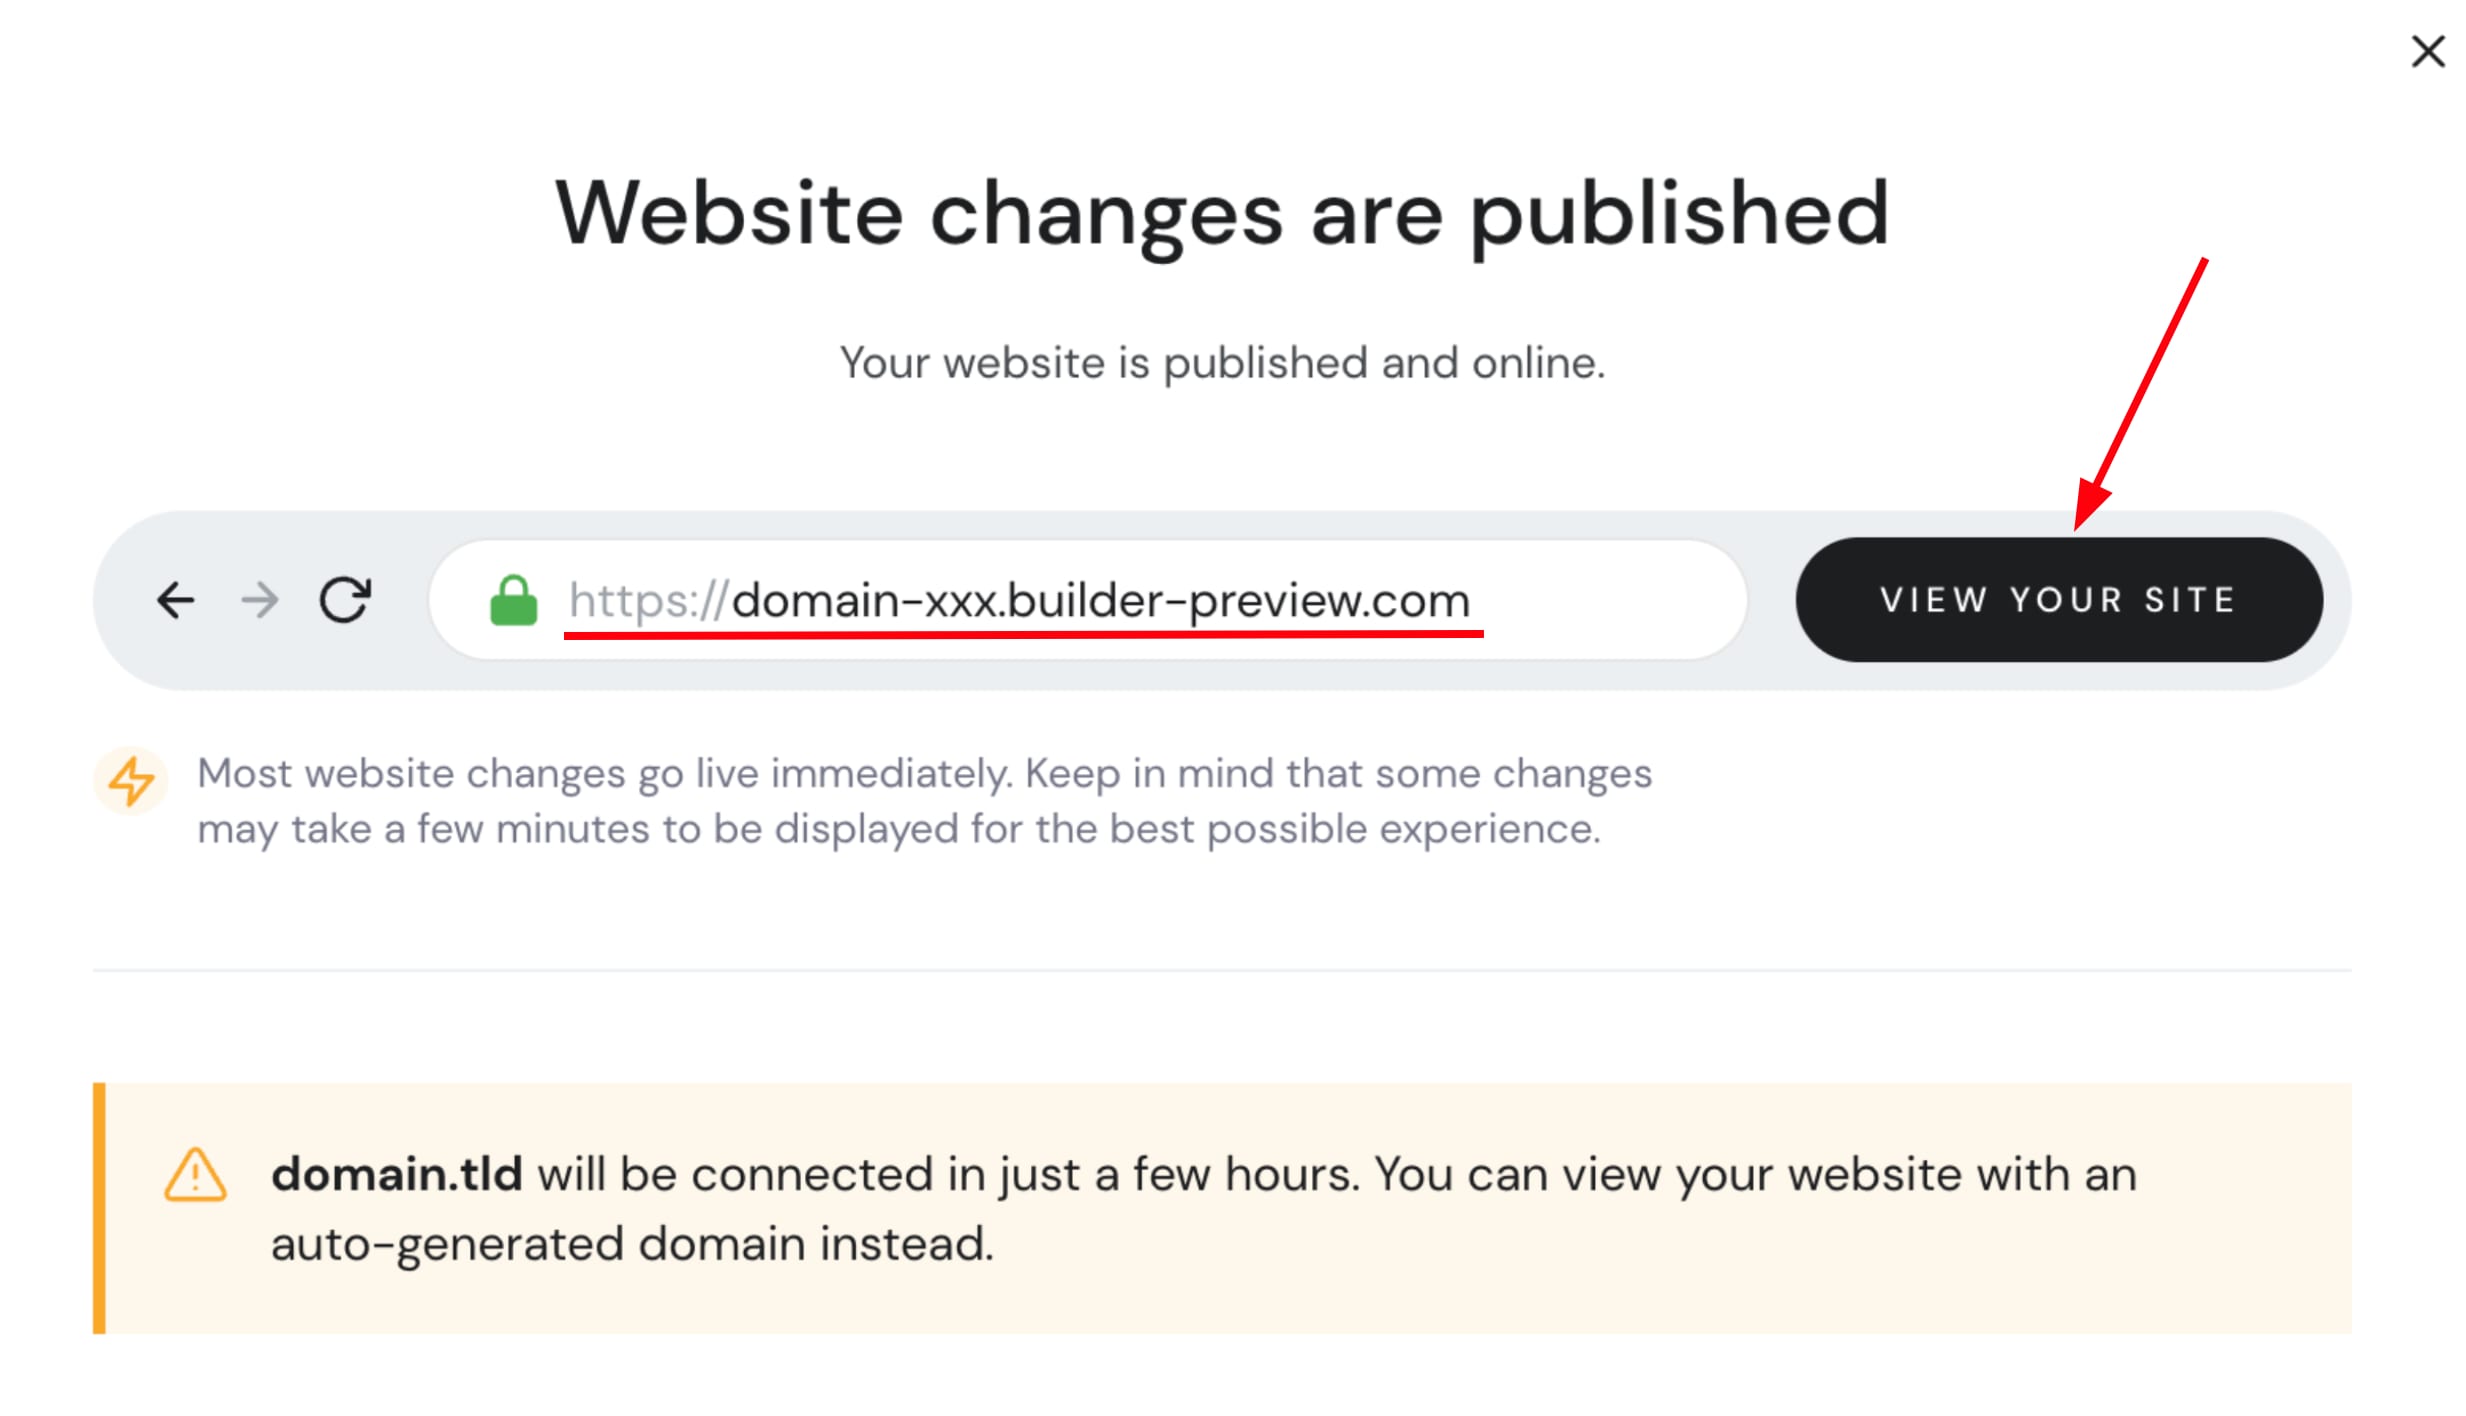This screenshot has height=1416, width=2466.
Task: Click the back navigation arrow icon
Action: [176, 599]
